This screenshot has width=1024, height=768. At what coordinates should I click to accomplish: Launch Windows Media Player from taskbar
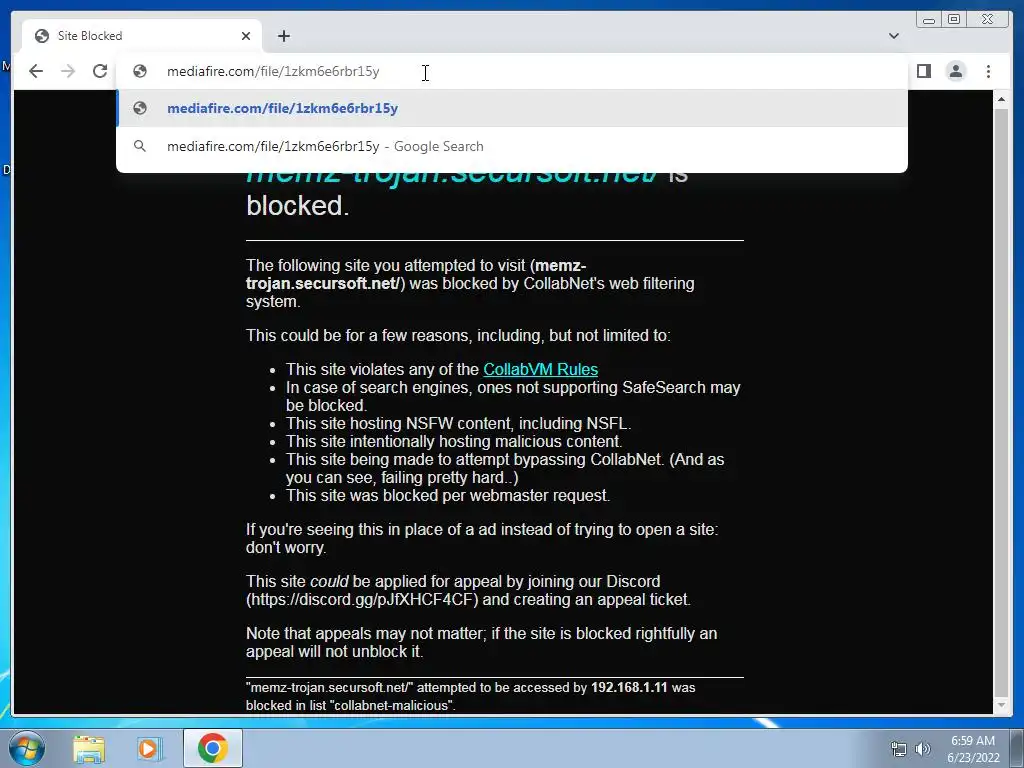(149, 748)
